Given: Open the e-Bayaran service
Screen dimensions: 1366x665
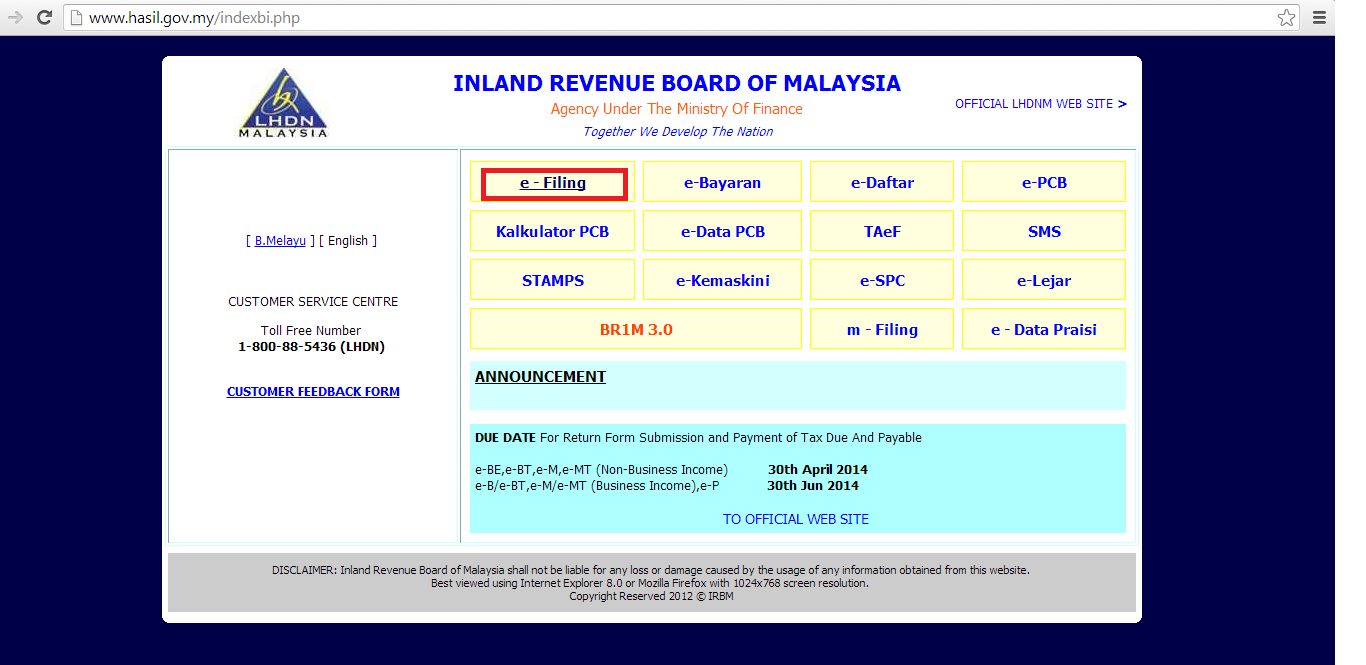Looking at the screenshot, I should click(x=722, y=182).
